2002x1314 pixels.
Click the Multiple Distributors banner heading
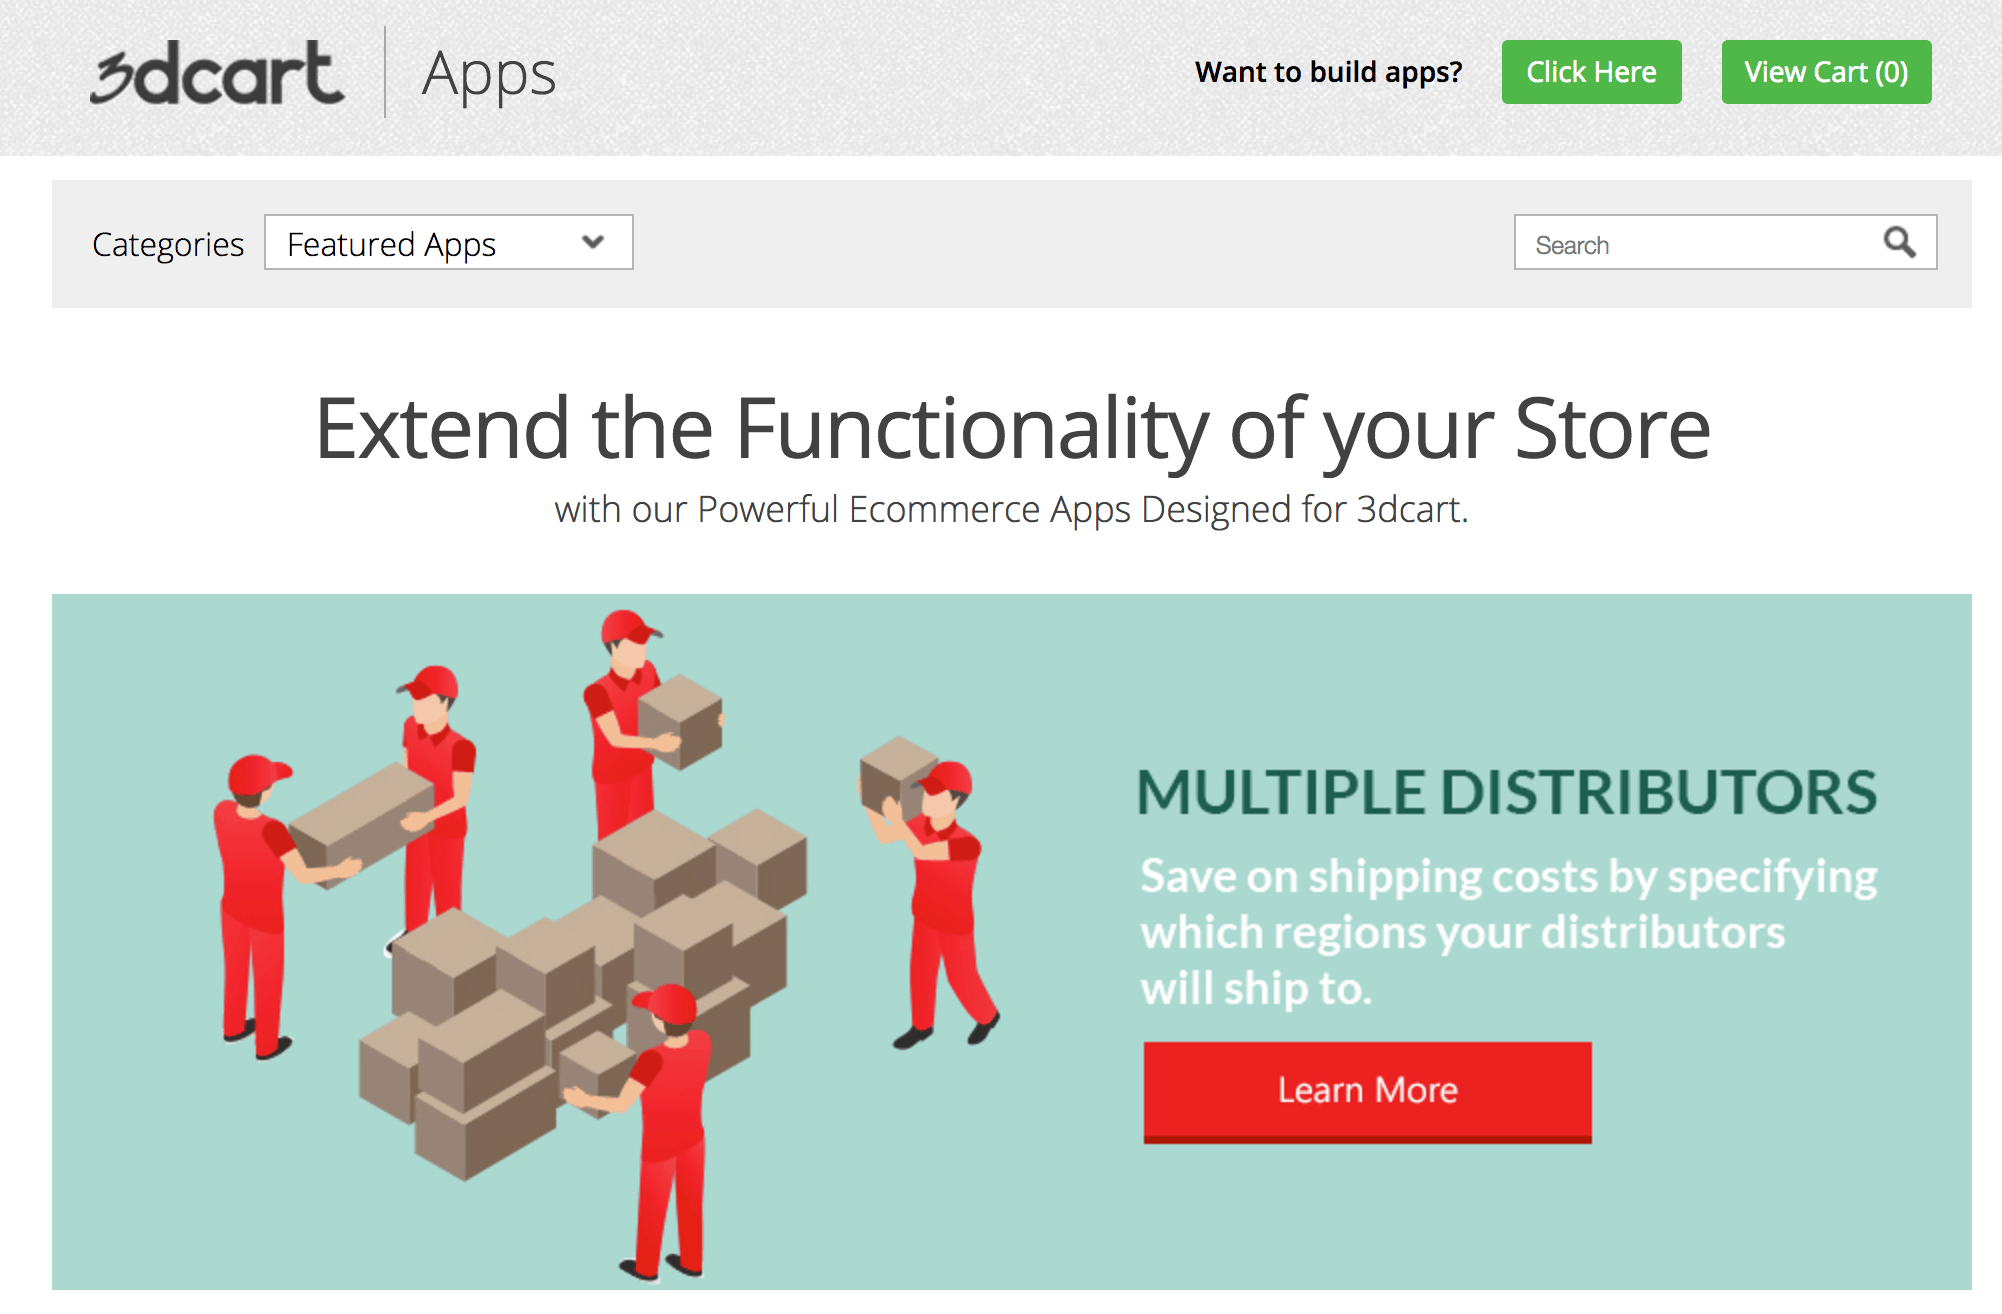pos(1507,792)
